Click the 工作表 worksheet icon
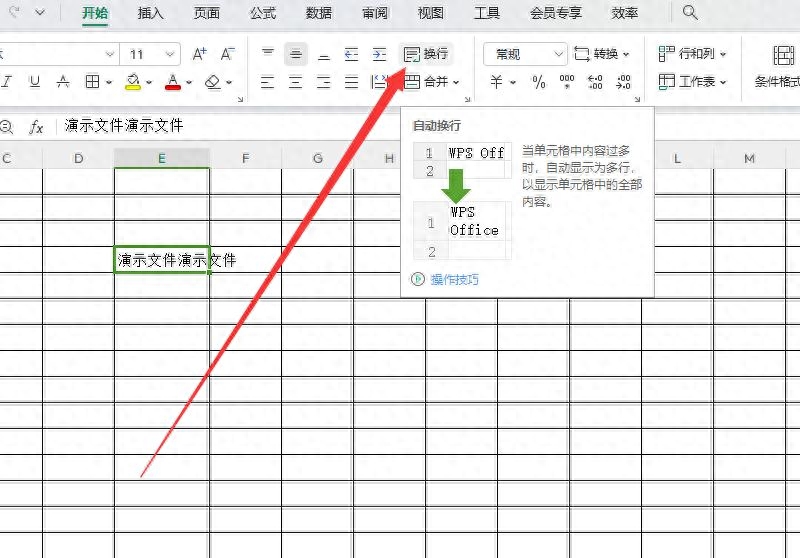 666,82
